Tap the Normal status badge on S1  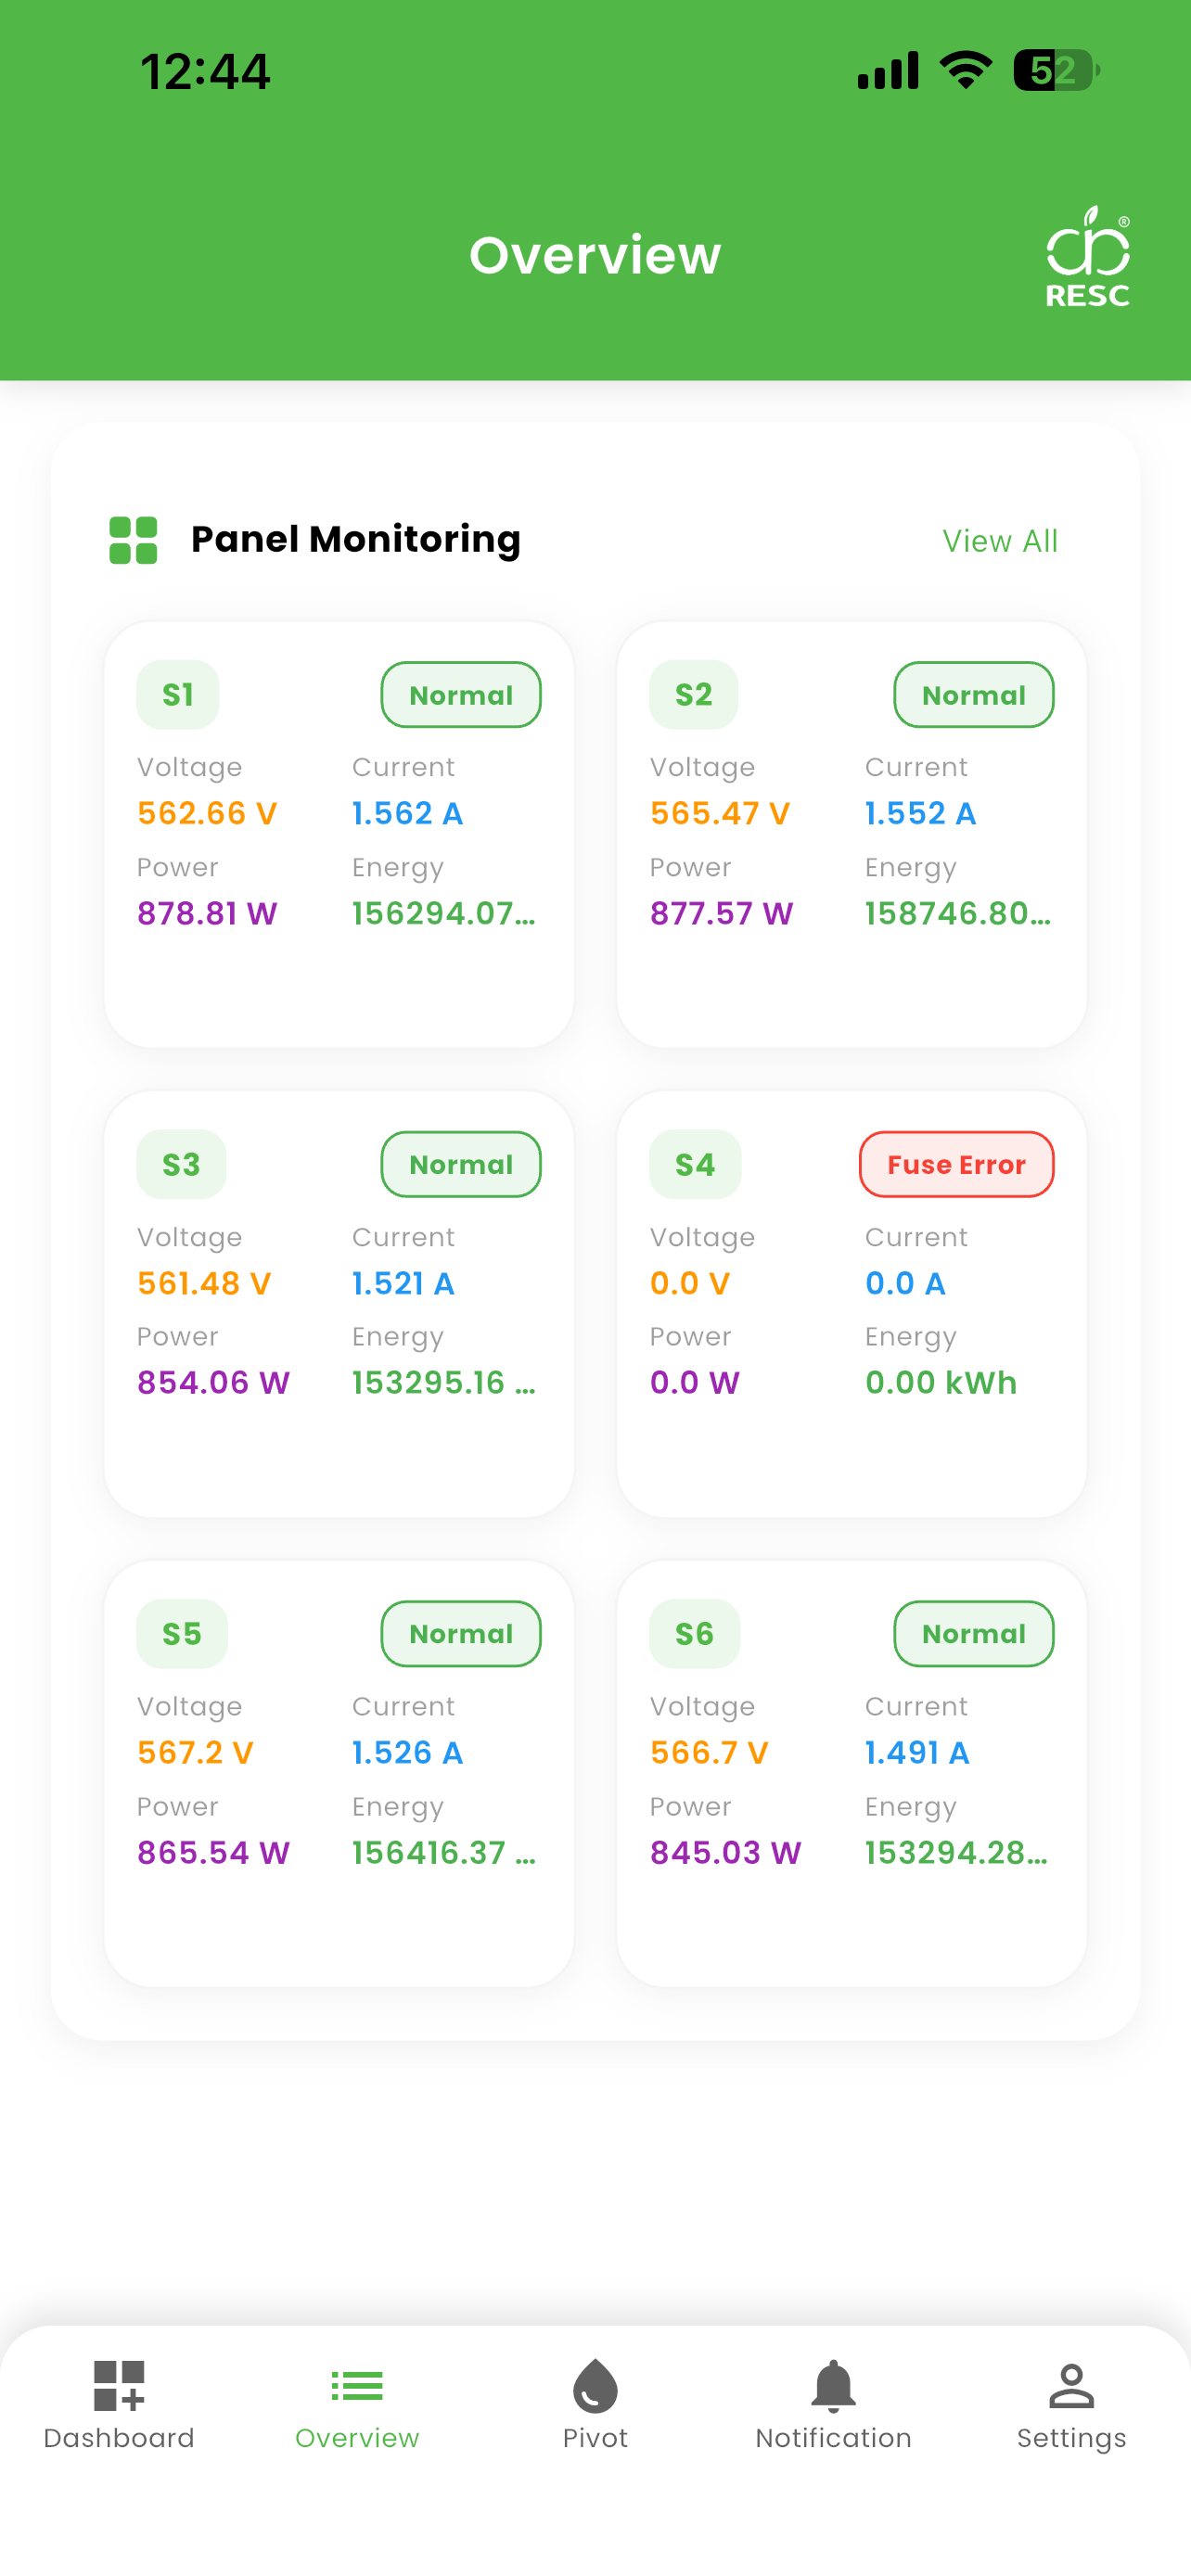coord(461,695)
